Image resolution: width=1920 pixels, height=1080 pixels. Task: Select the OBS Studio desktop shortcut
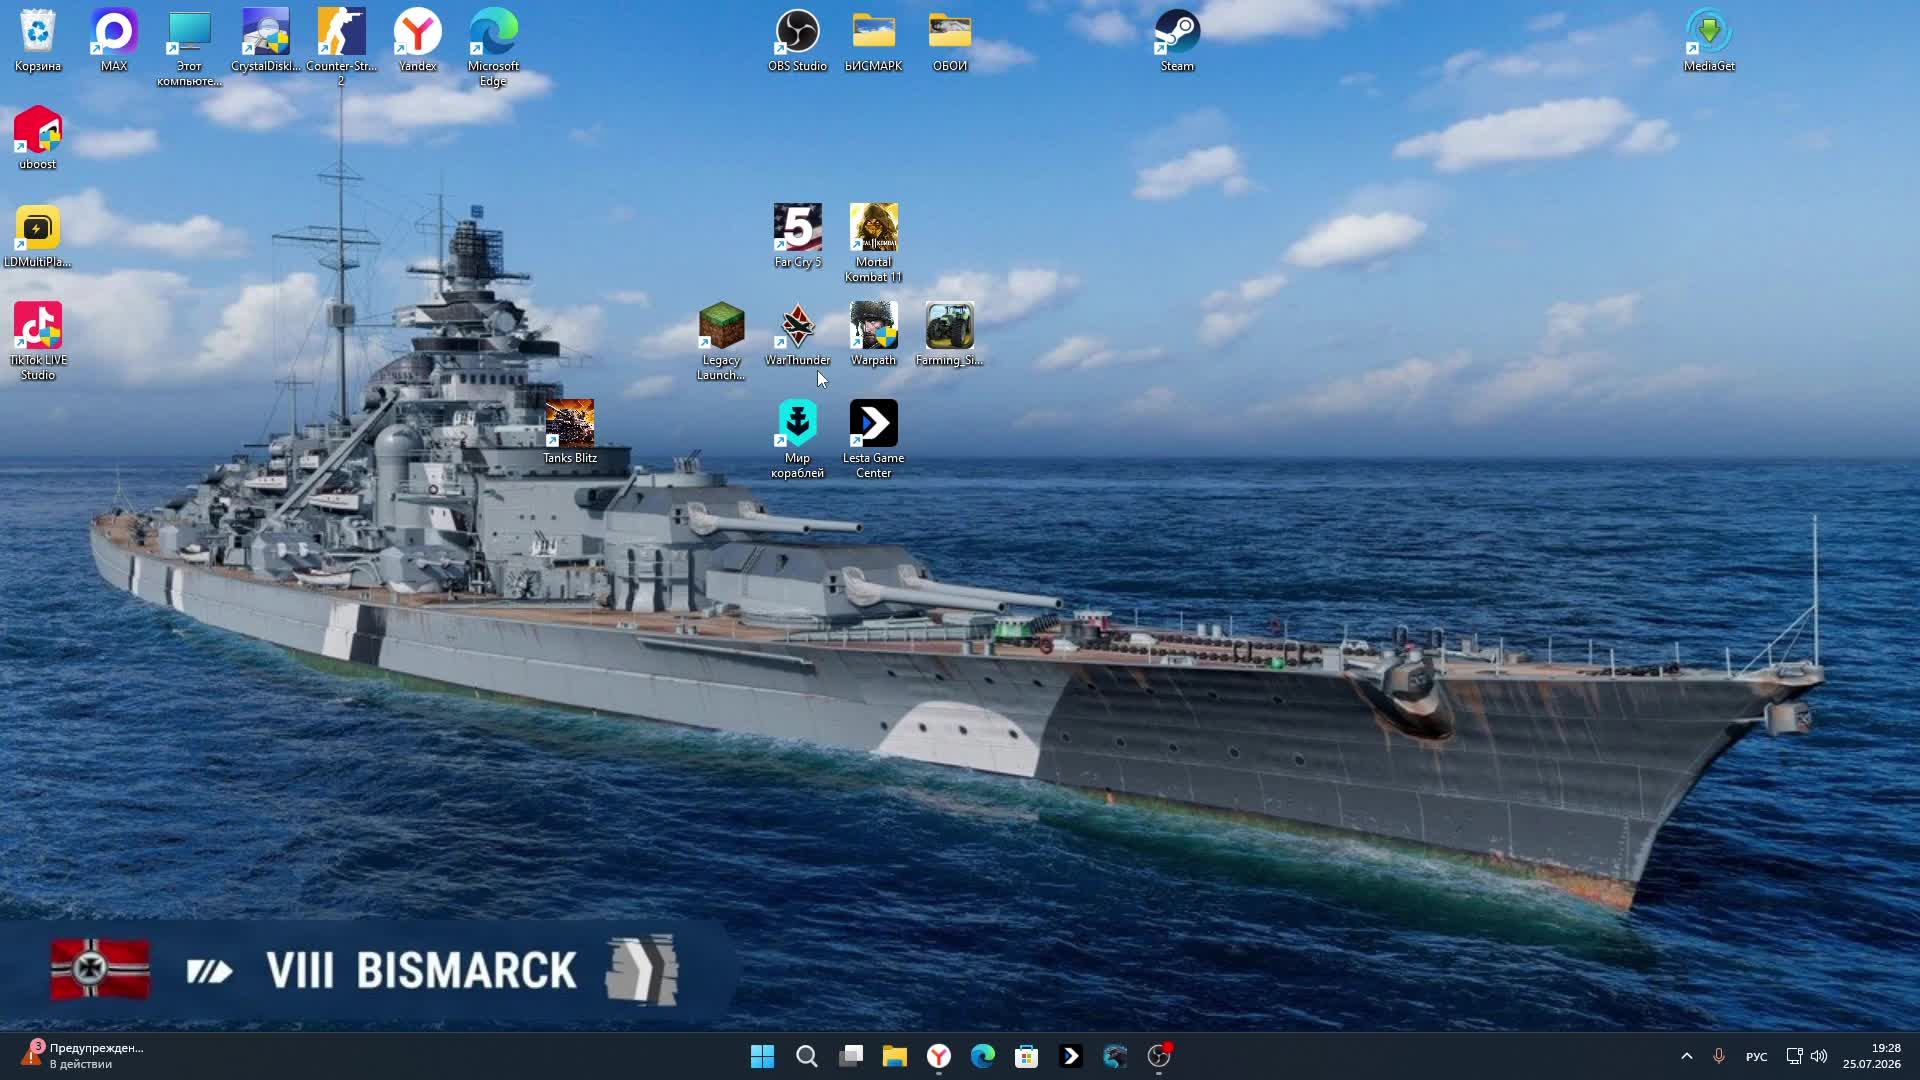point(798,41)
